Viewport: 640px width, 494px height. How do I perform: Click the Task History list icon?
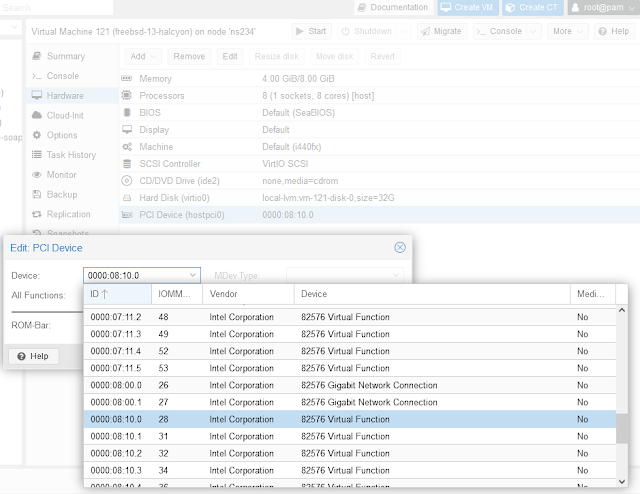click(x=37, y=155)
